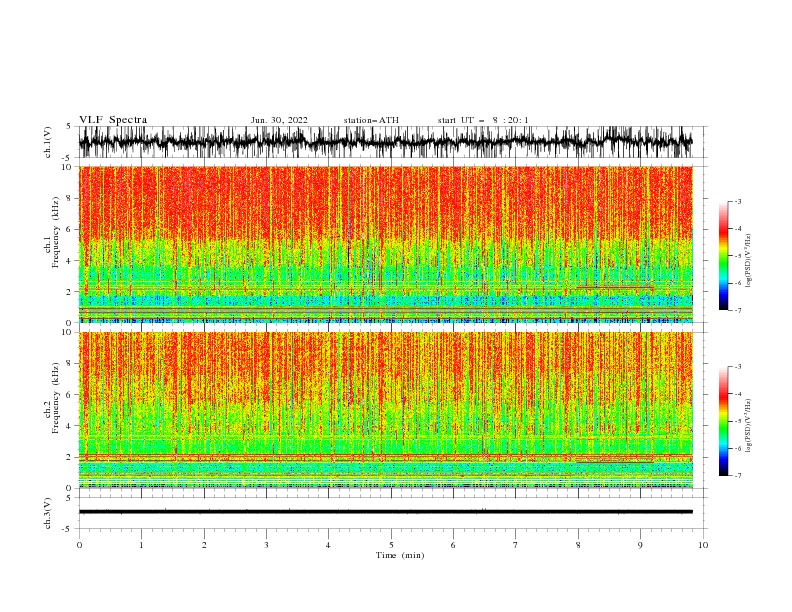The width and height of the screenshot is (792, 612).
Task: Click the ch.2 spectrogram color bar
Action: (x=724, y=421)
